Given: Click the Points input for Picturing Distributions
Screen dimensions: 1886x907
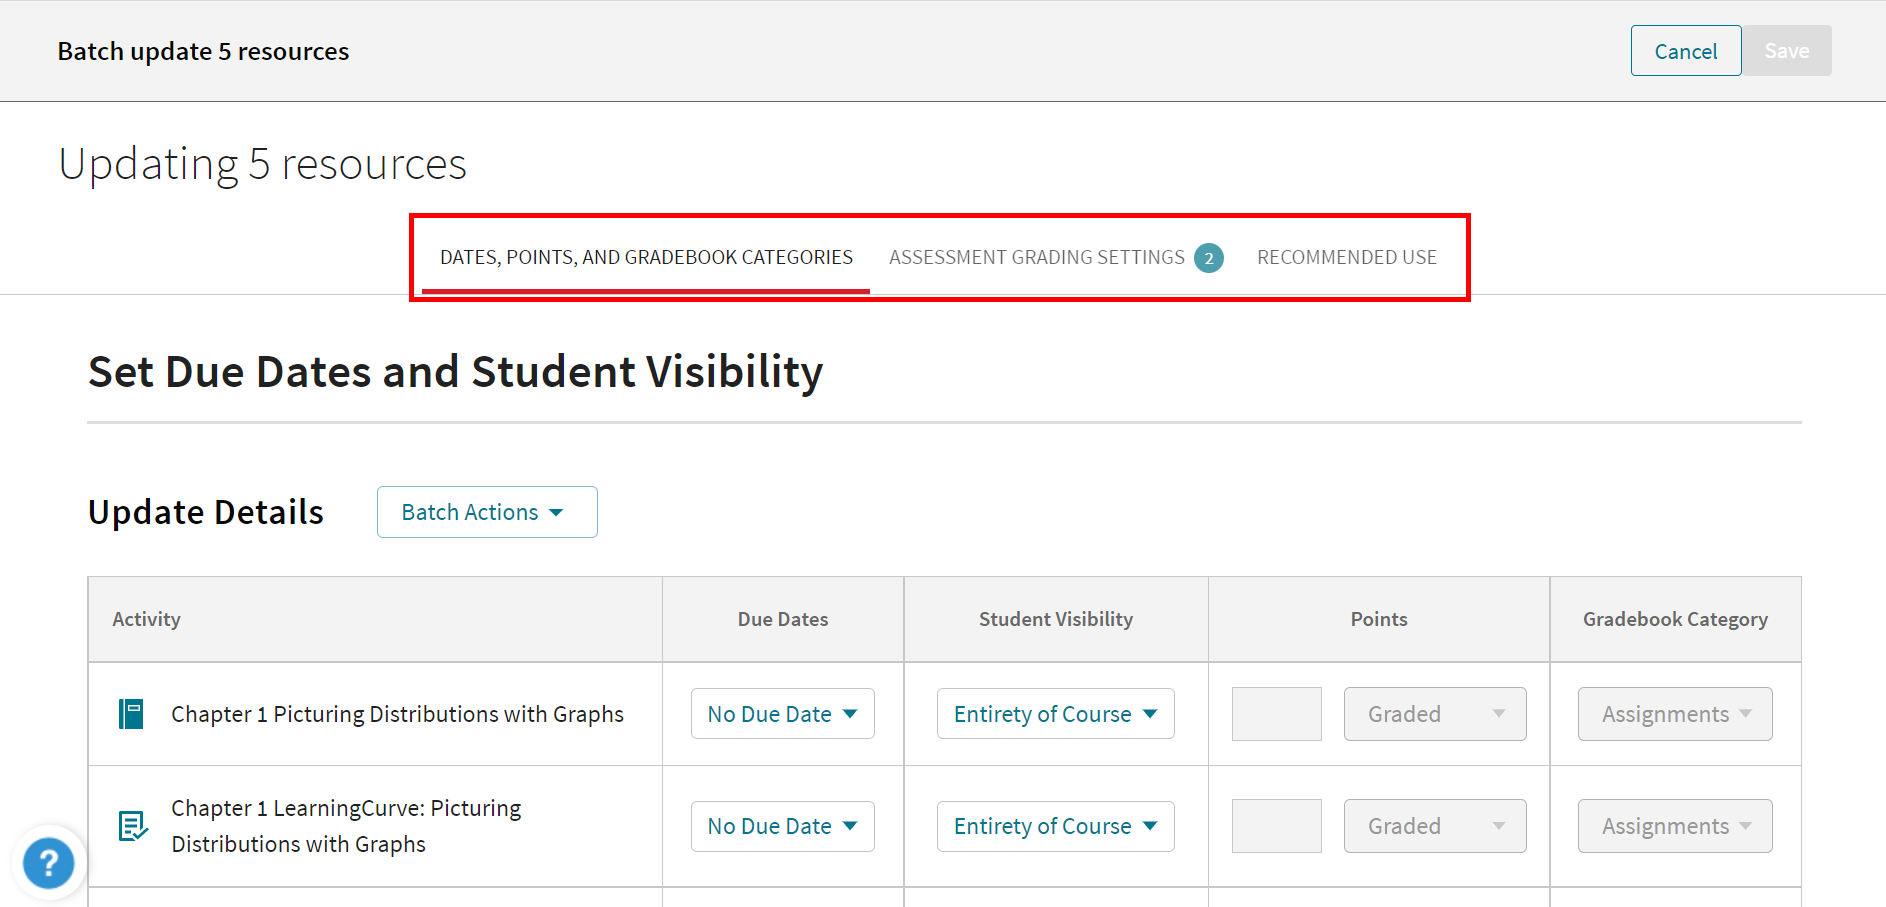Looking at the screenshot, I should pos(1276,713).
